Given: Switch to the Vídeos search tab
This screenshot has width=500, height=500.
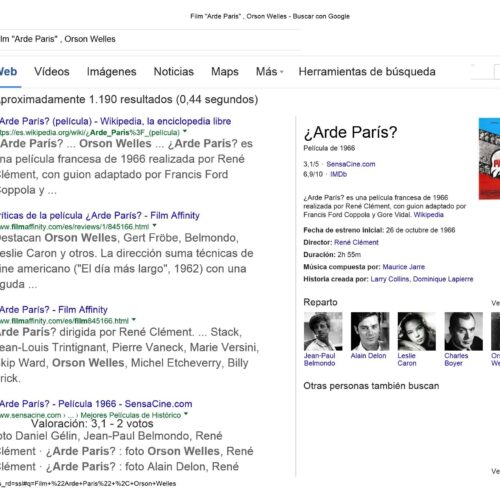Looking at the screenshot, I should (x=52, y=72).
